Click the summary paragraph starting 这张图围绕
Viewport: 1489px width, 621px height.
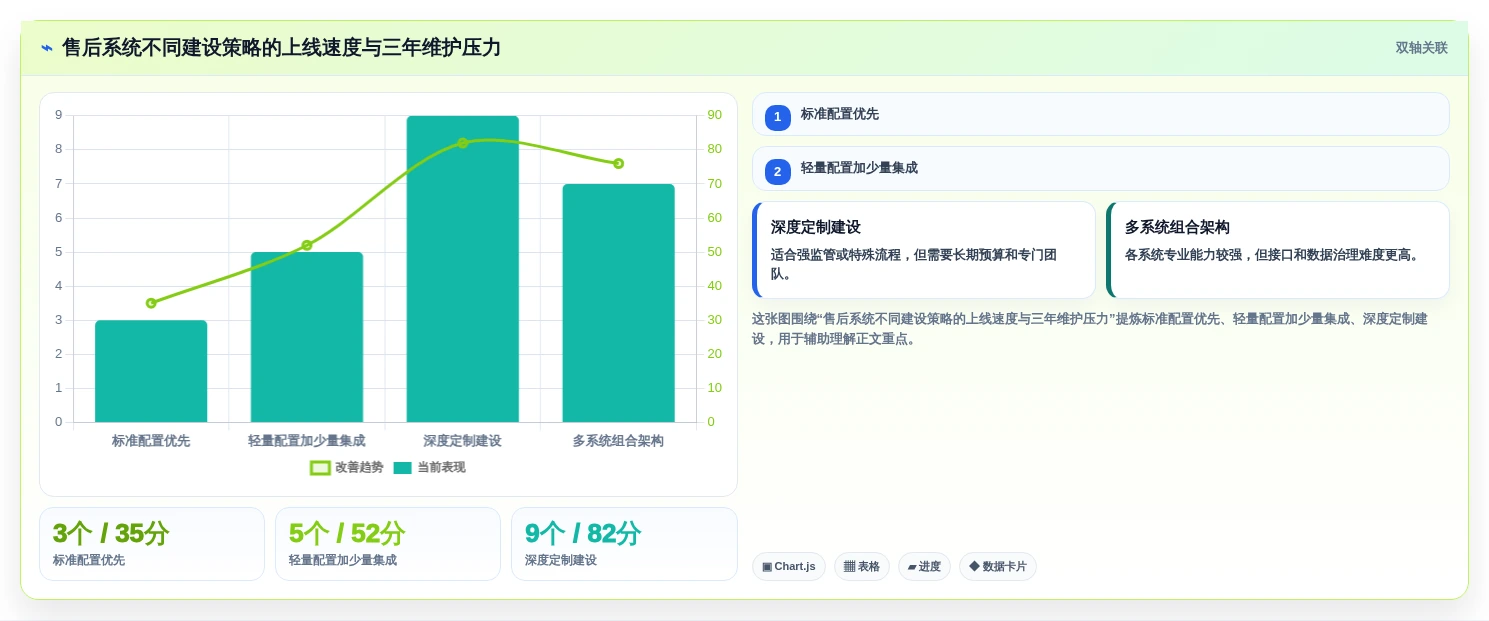pos(1090,329)
